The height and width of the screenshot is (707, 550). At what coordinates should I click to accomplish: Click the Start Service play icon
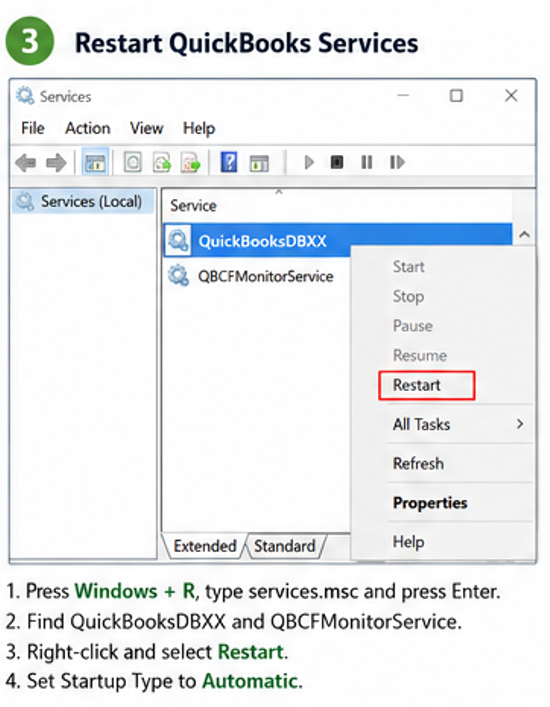[x=309, y=162]
